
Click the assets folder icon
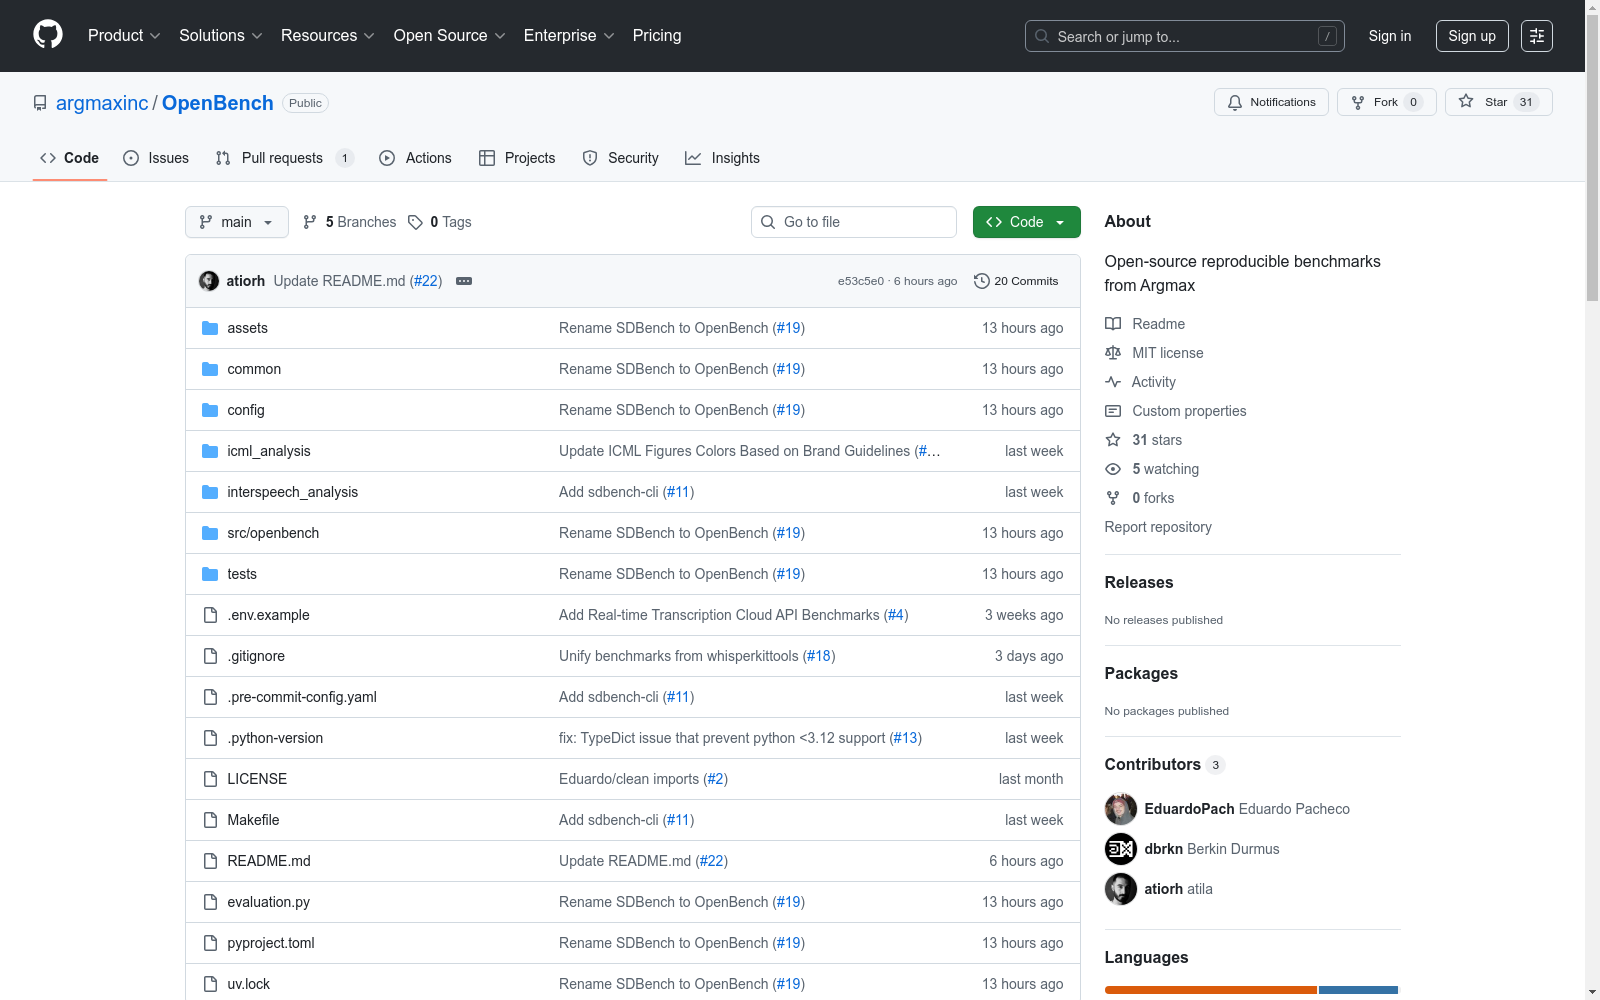pos(210,328)
